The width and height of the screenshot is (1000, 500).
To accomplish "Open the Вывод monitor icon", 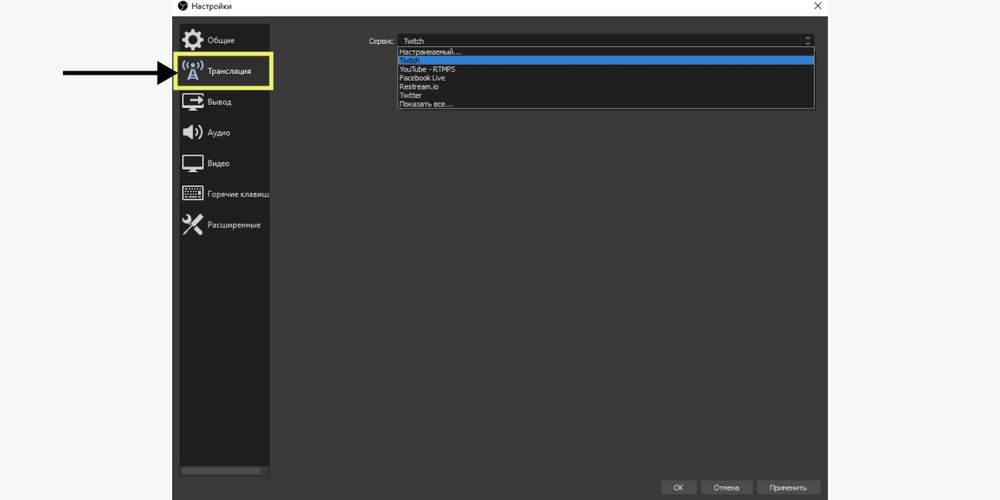I will pos(193,102).
